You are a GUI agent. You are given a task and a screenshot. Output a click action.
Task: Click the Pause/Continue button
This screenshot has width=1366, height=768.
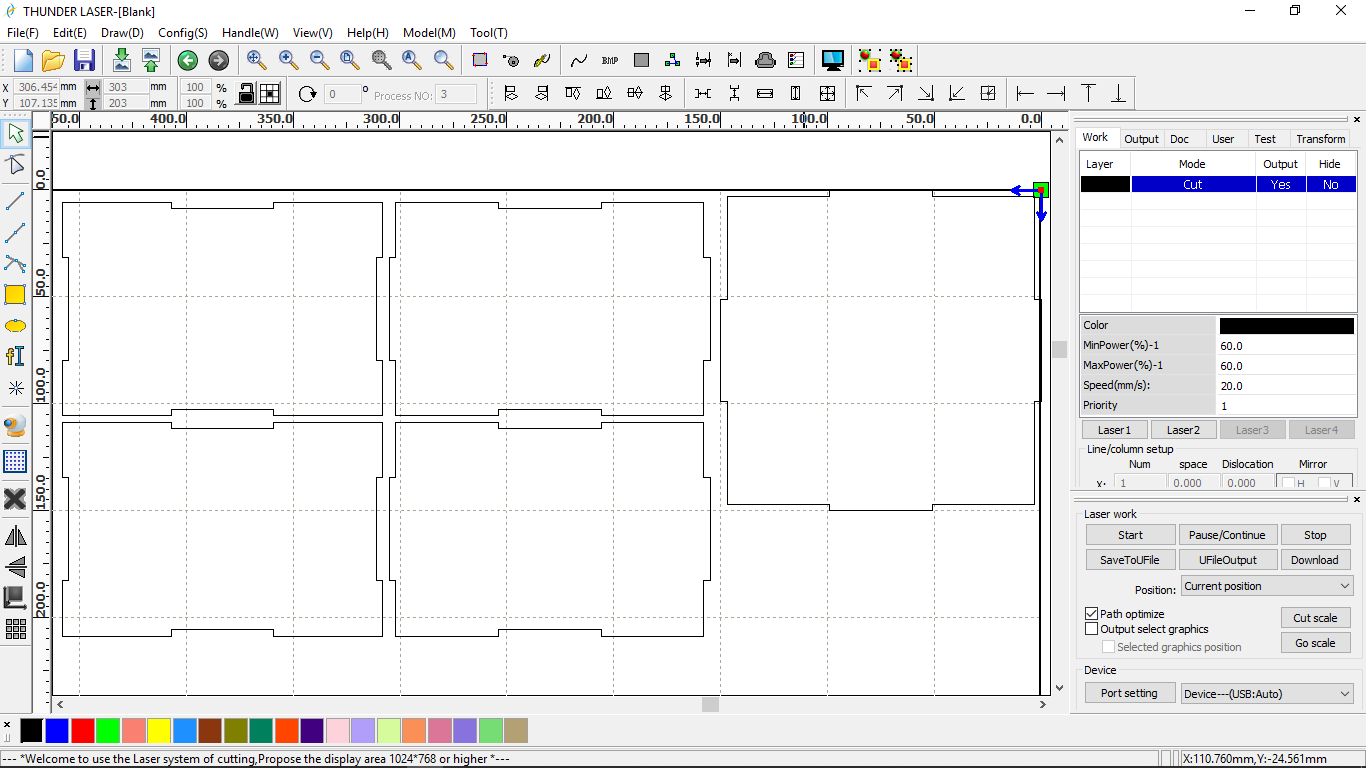pyautogui.click(x=1227, y=535)
